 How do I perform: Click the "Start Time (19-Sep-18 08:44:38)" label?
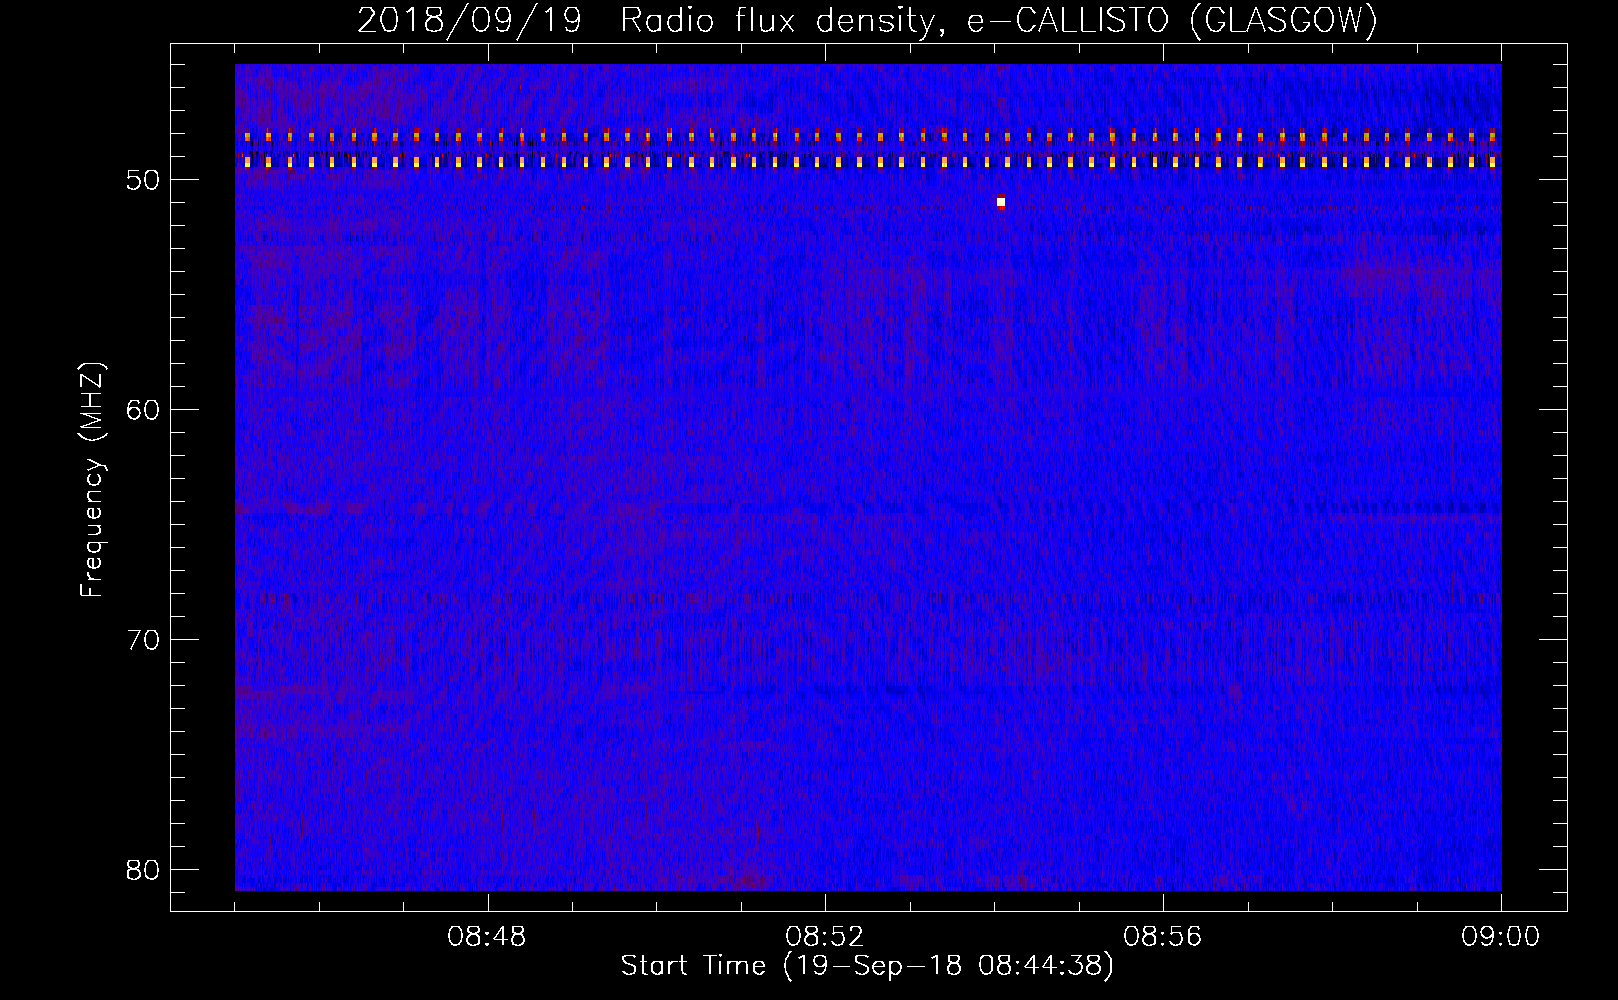[867, 966]
